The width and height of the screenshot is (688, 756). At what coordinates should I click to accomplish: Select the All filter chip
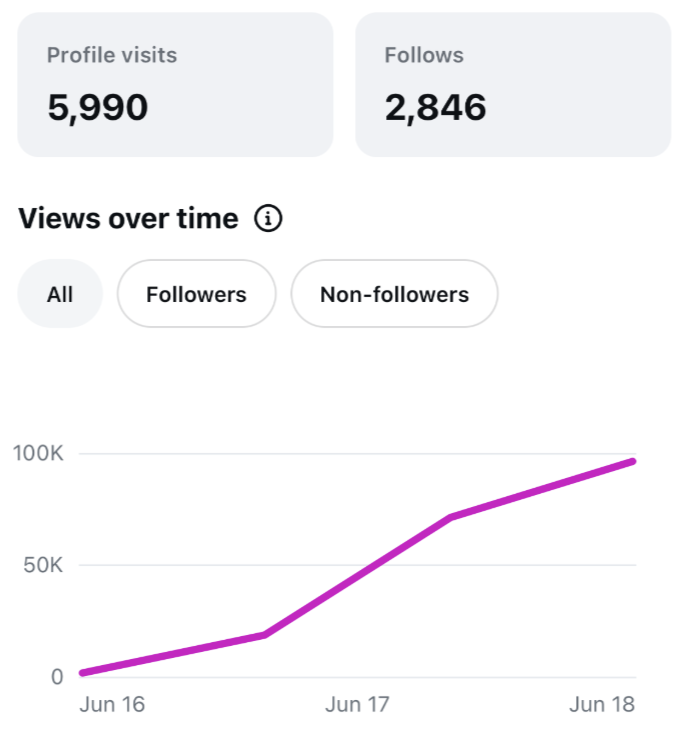pos(60,294)
